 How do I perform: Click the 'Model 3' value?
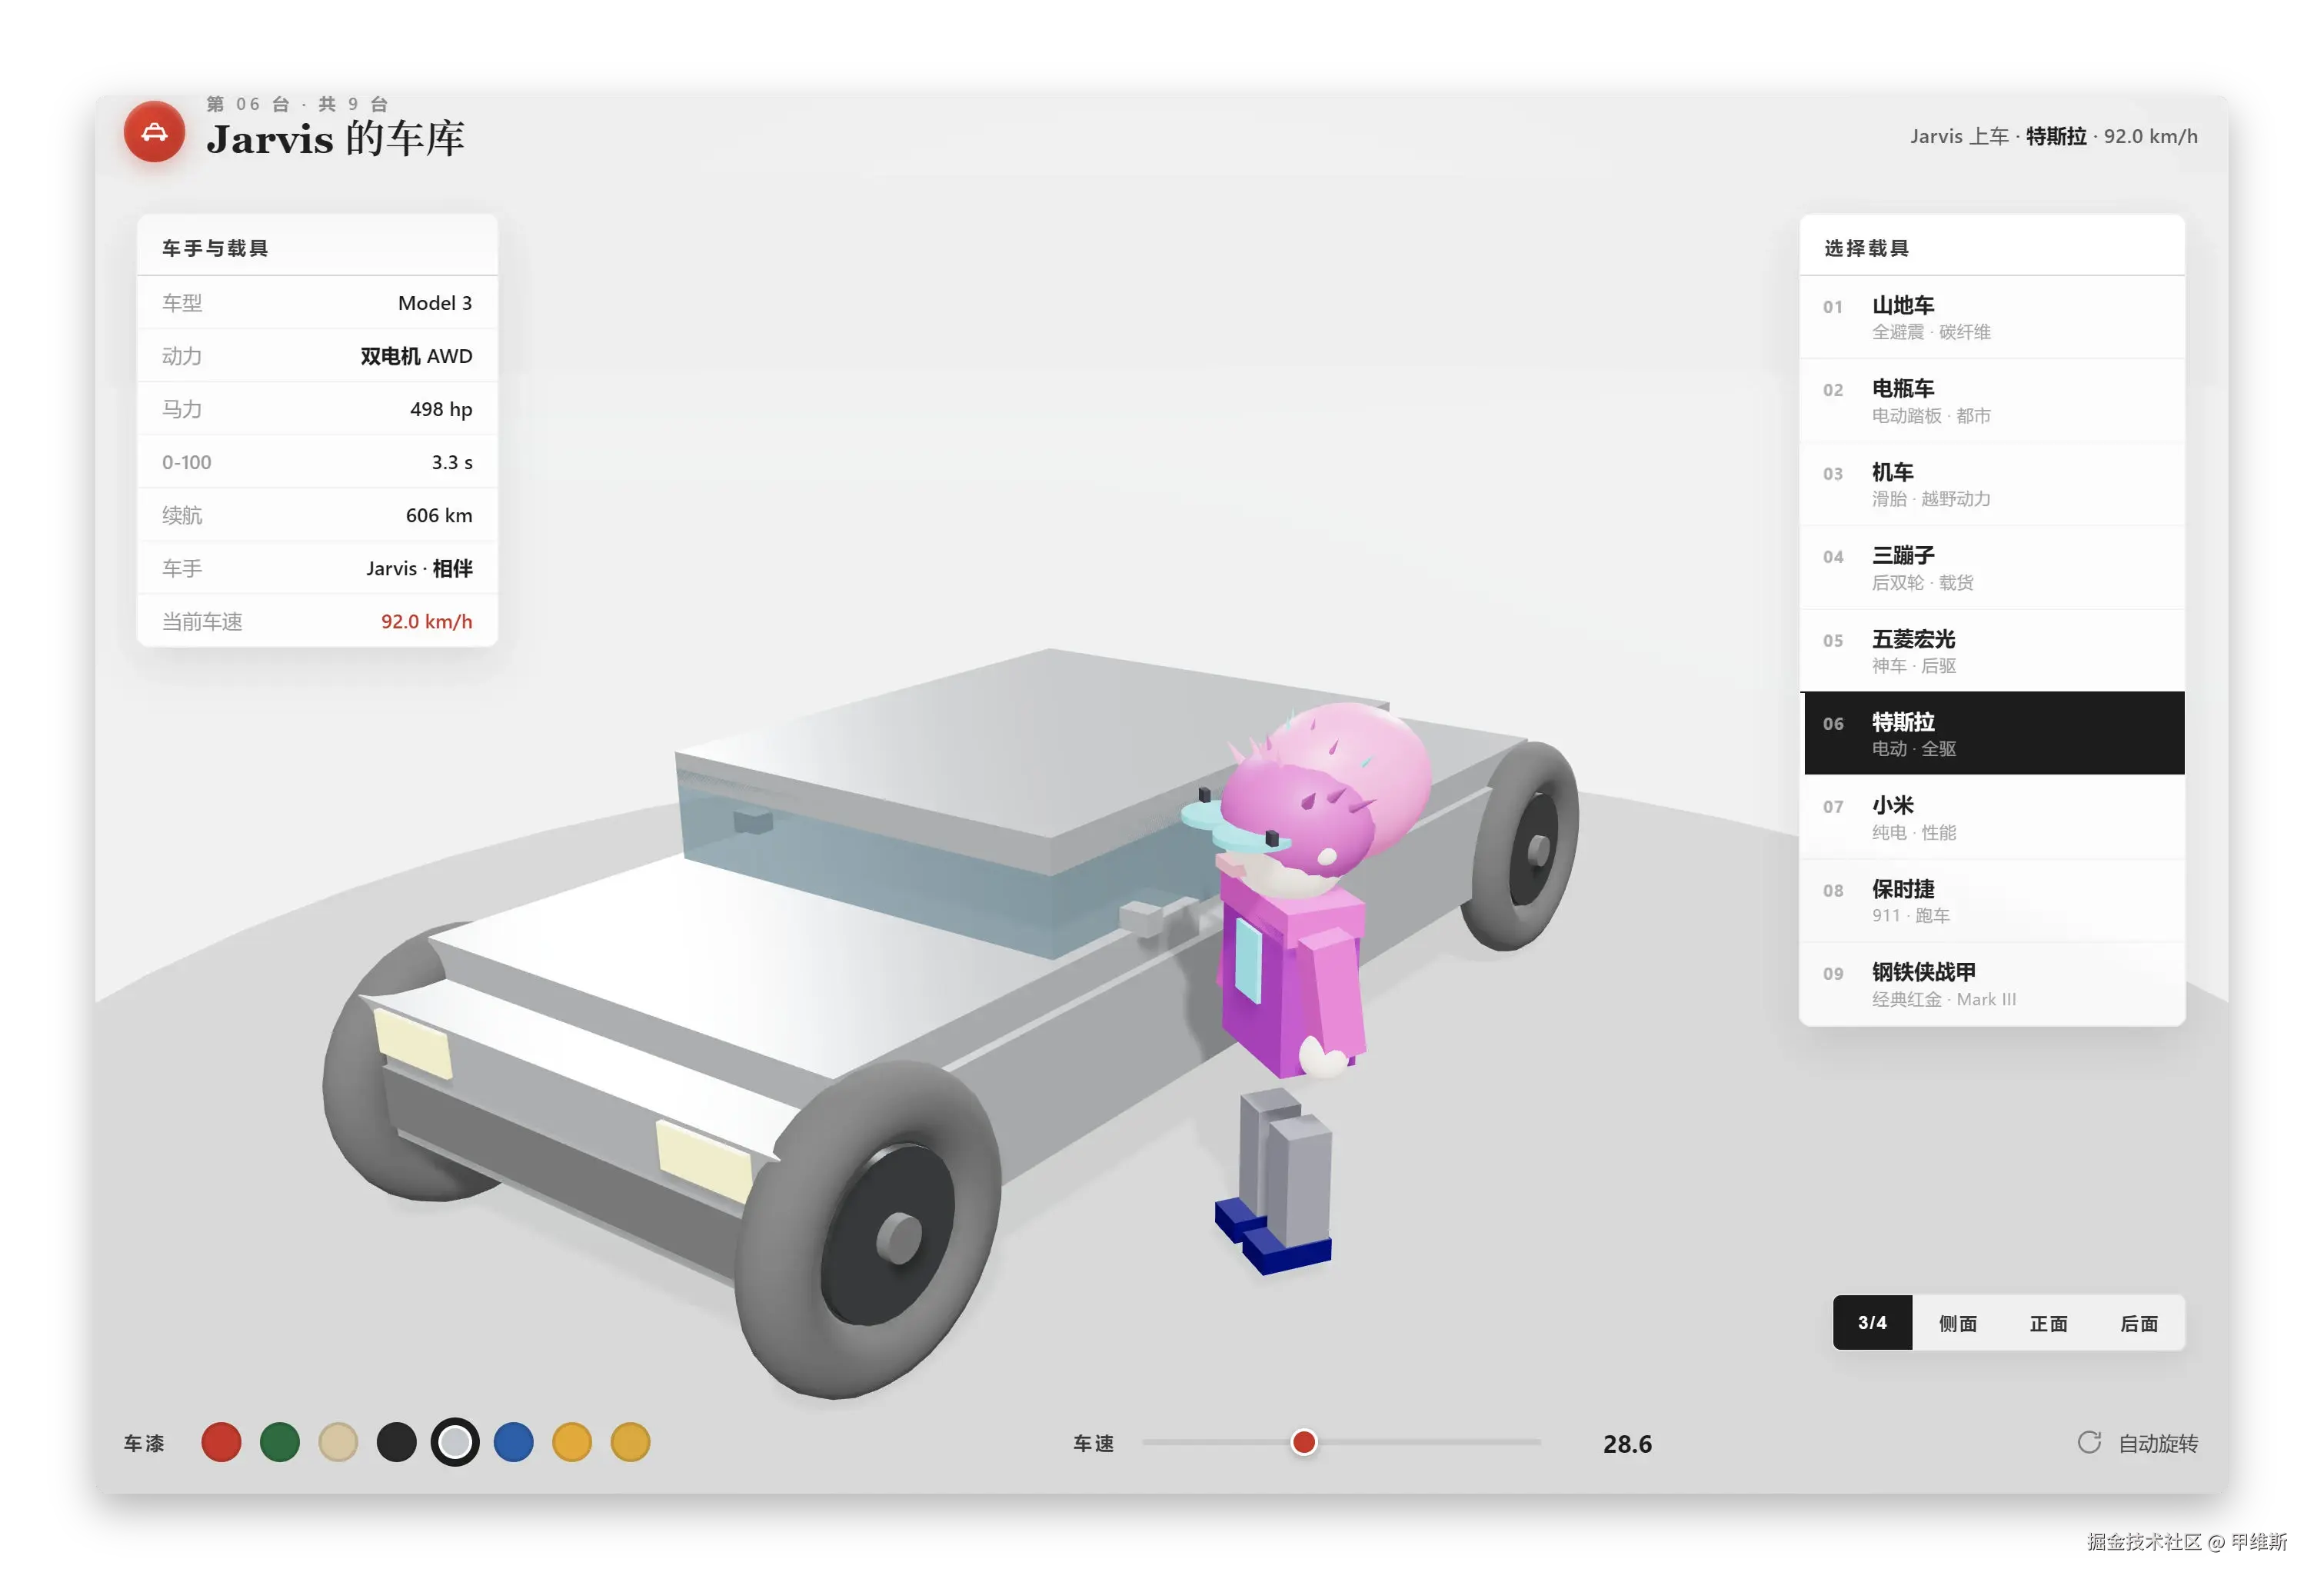click(x=435, y=303)
